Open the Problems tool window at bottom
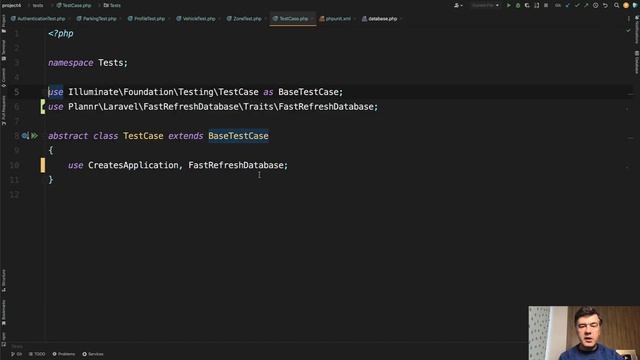 (64, 354)
